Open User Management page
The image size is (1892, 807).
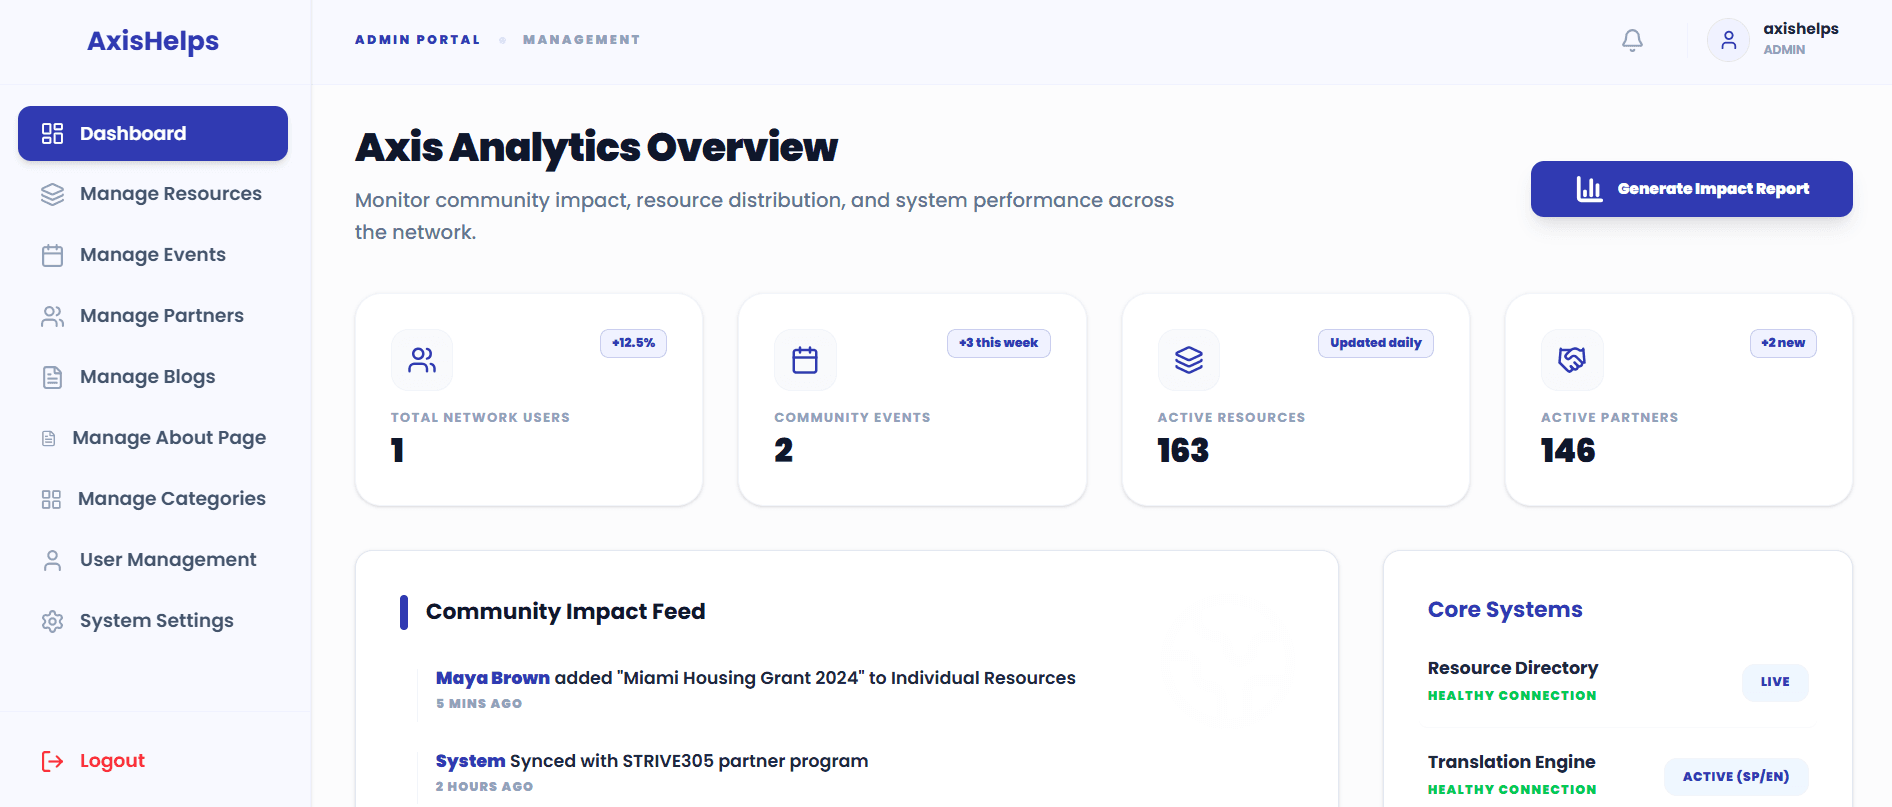click(x=153, y=560)
